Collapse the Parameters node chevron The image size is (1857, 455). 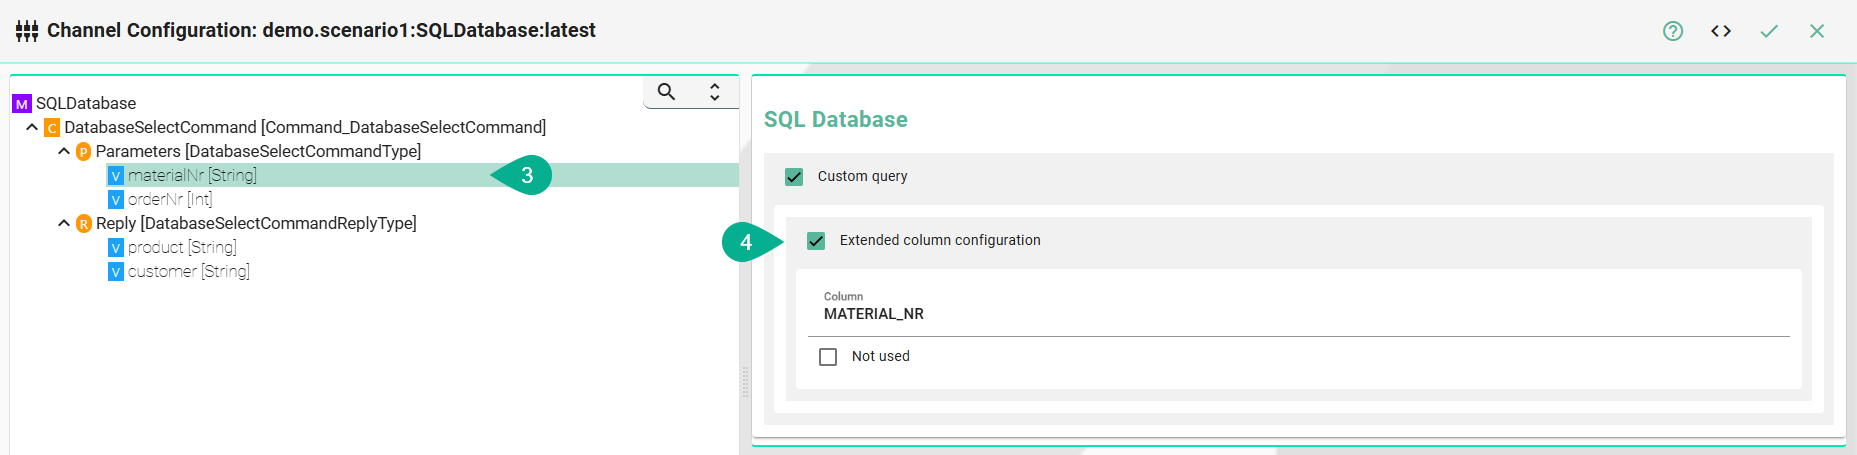click(x=64, y=151)
